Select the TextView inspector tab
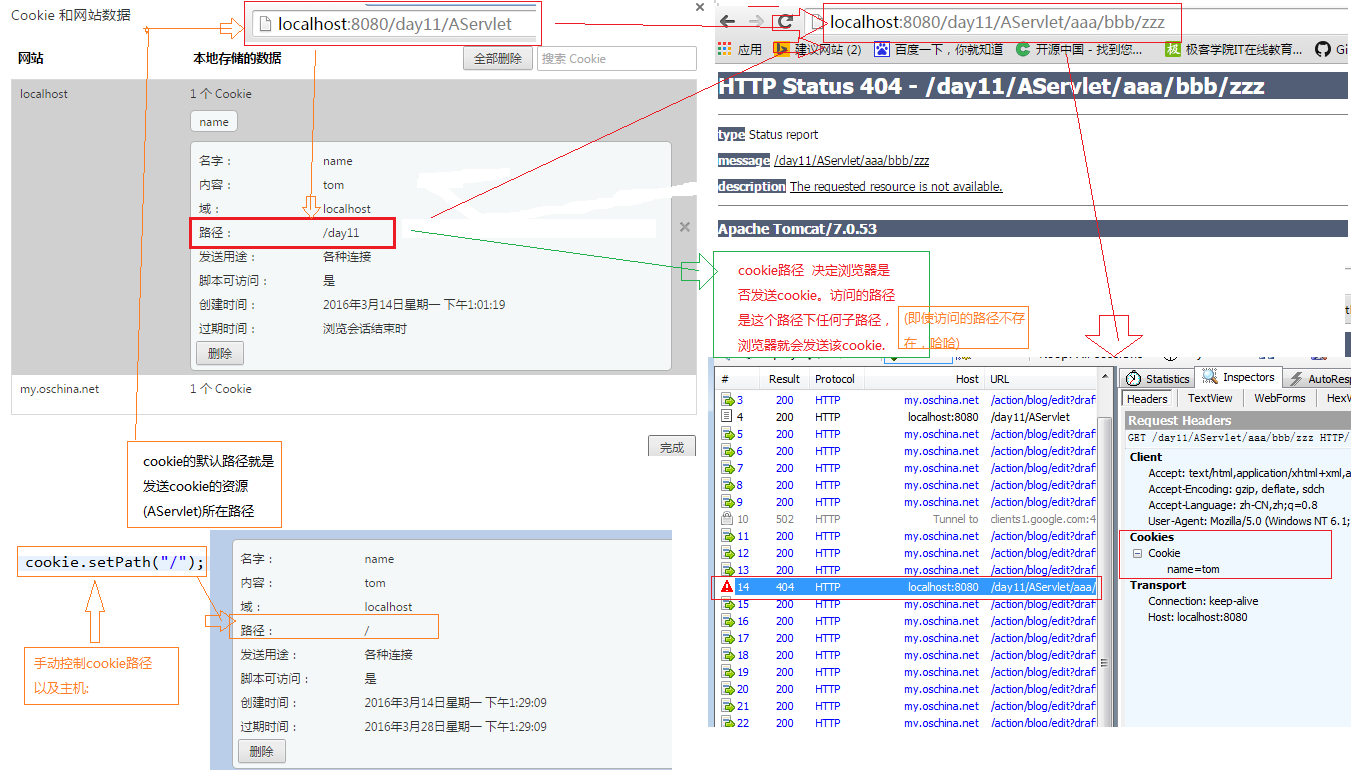The image size is (1351, 784). point(1210,398)
